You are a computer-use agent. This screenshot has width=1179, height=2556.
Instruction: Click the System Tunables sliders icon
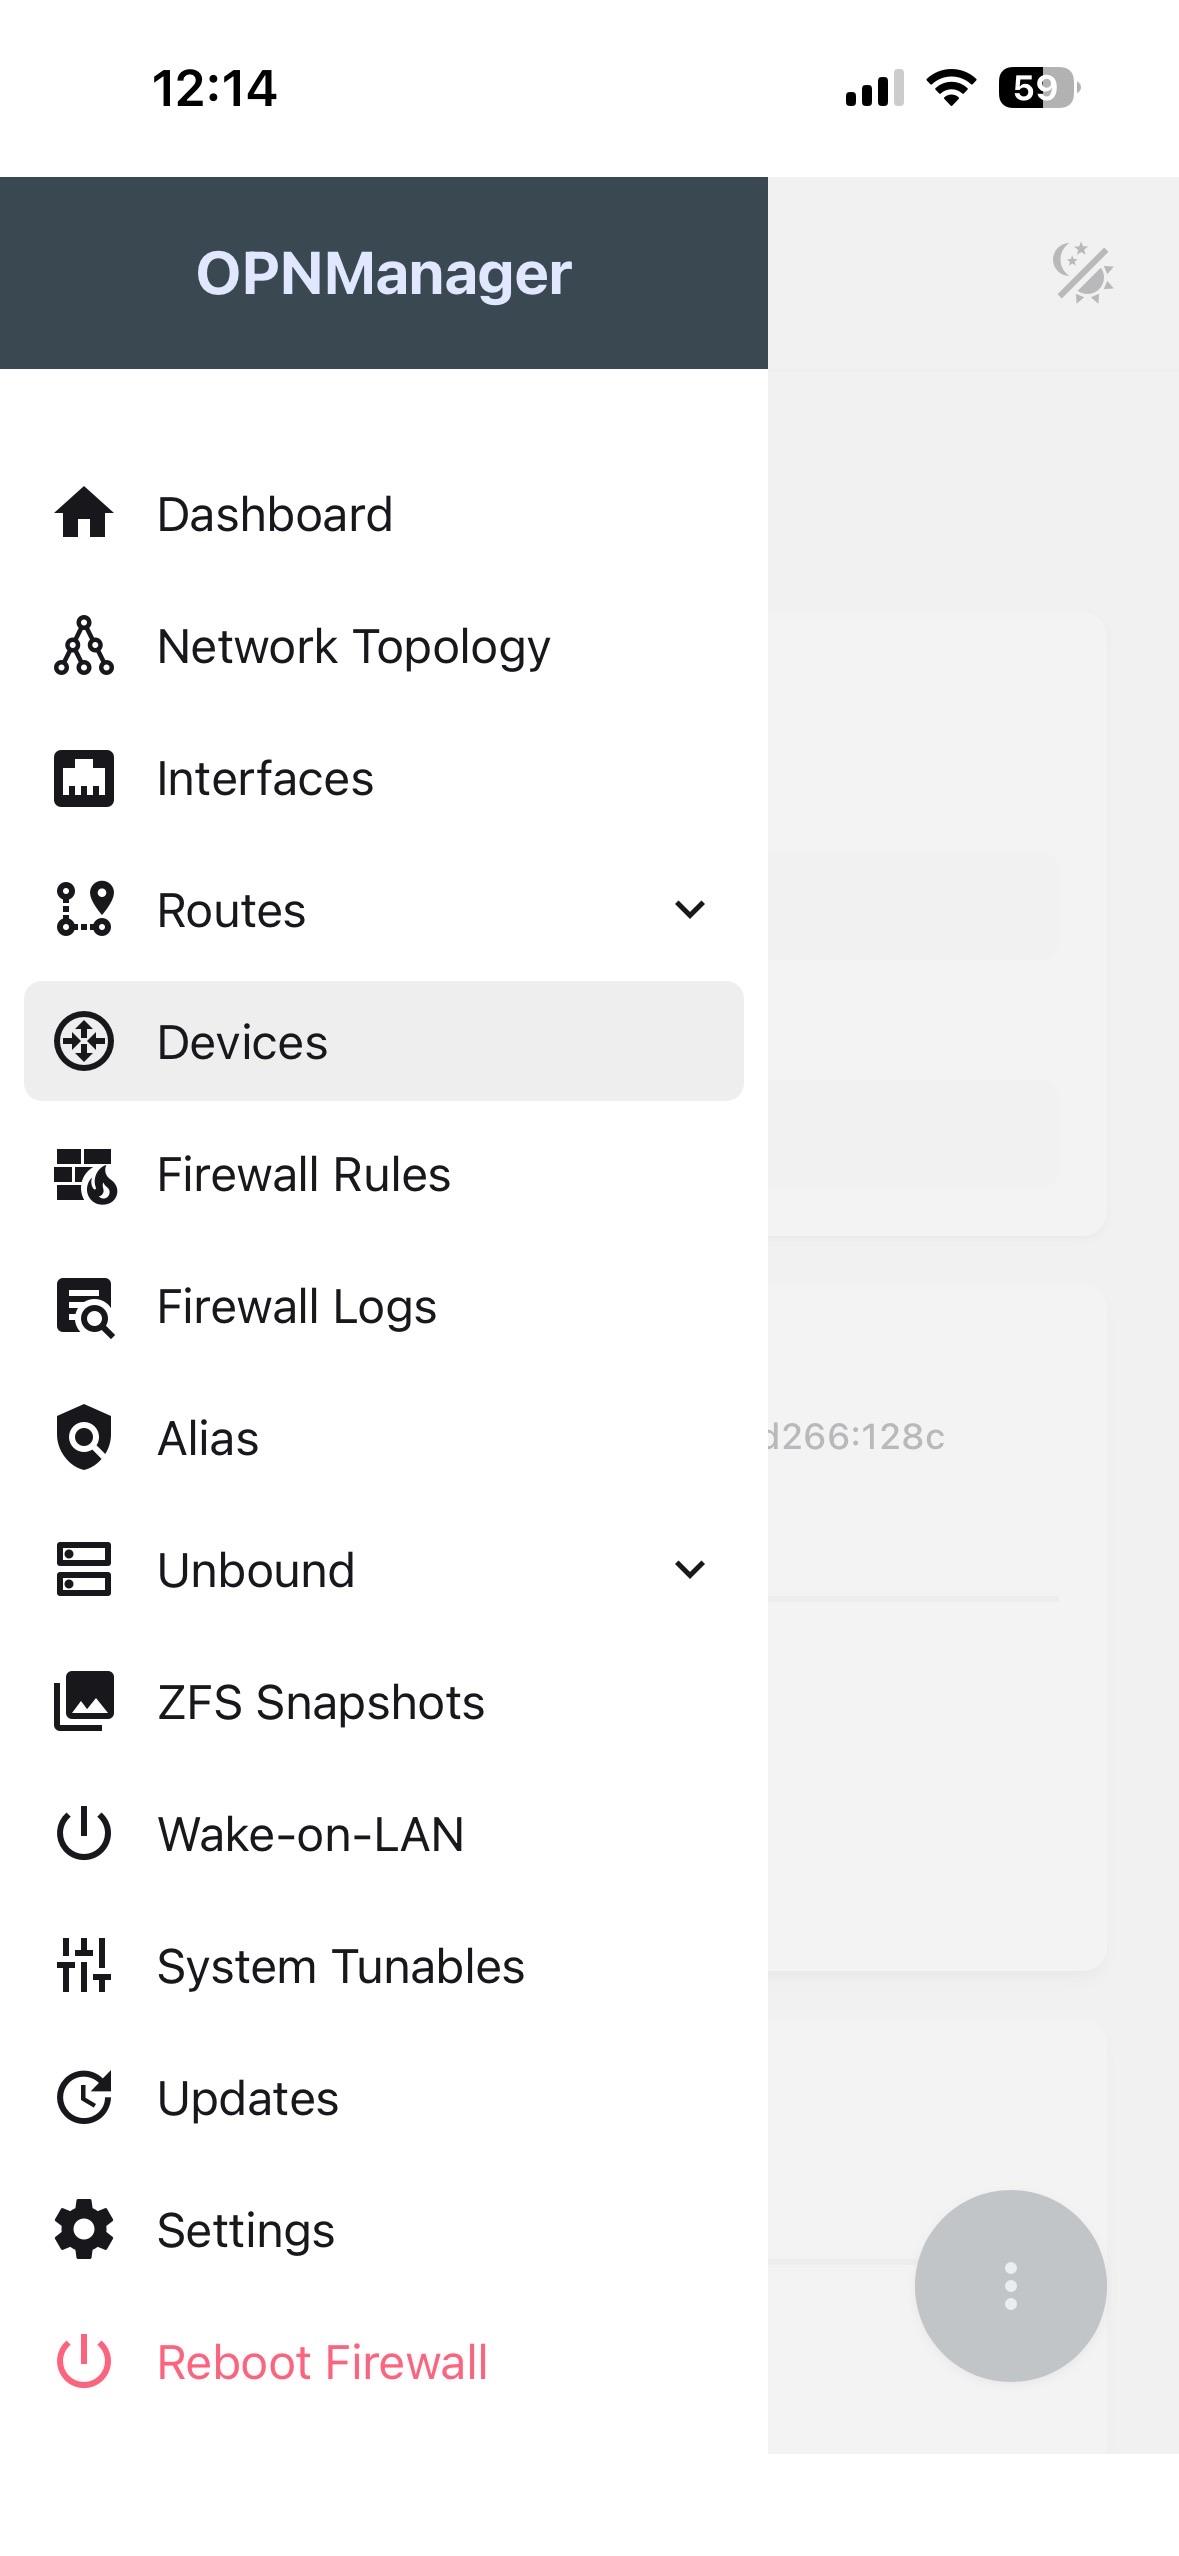coord(84,1966)
